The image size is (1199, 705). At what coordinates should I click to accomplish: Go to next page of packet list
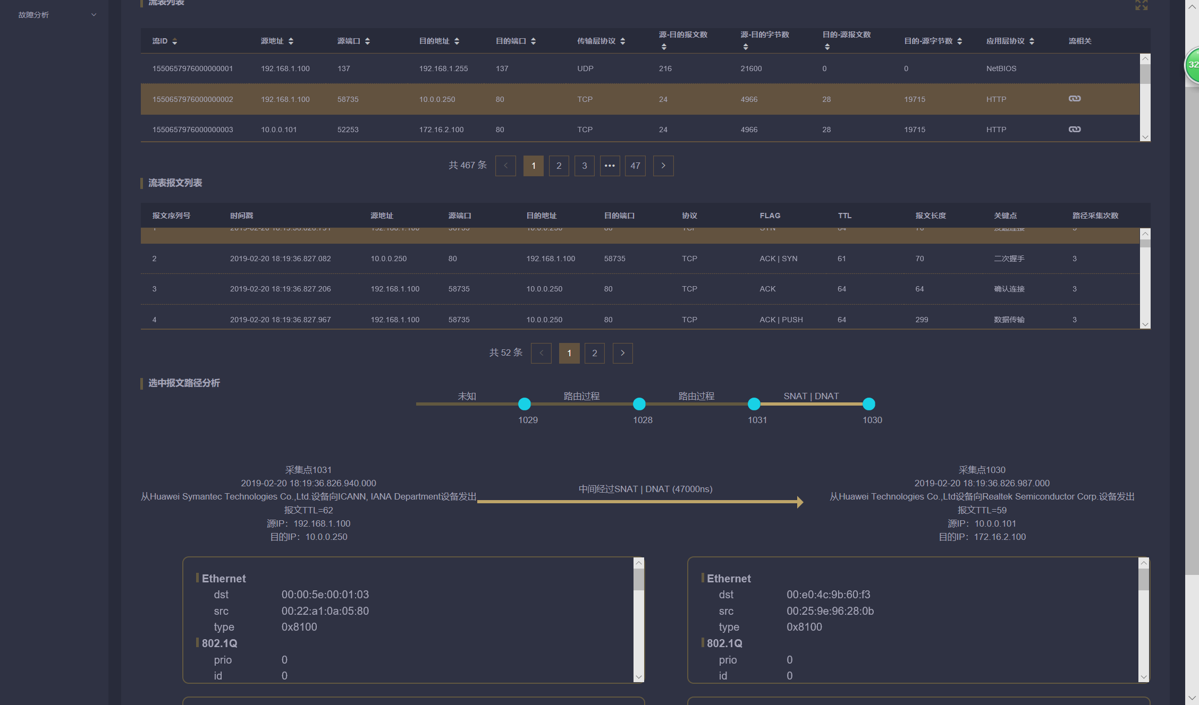pyautogui.click(x=622, y=353)
